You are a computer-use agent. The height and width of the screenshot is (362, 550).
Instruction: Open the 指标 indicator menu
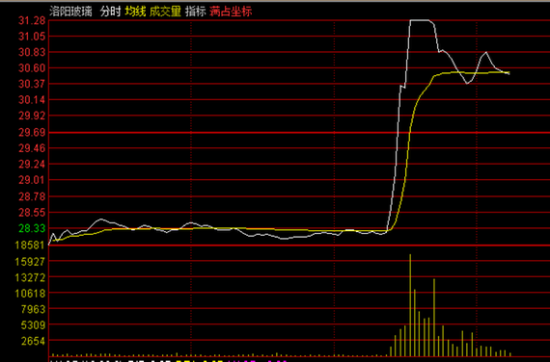[x=196, y=12]
